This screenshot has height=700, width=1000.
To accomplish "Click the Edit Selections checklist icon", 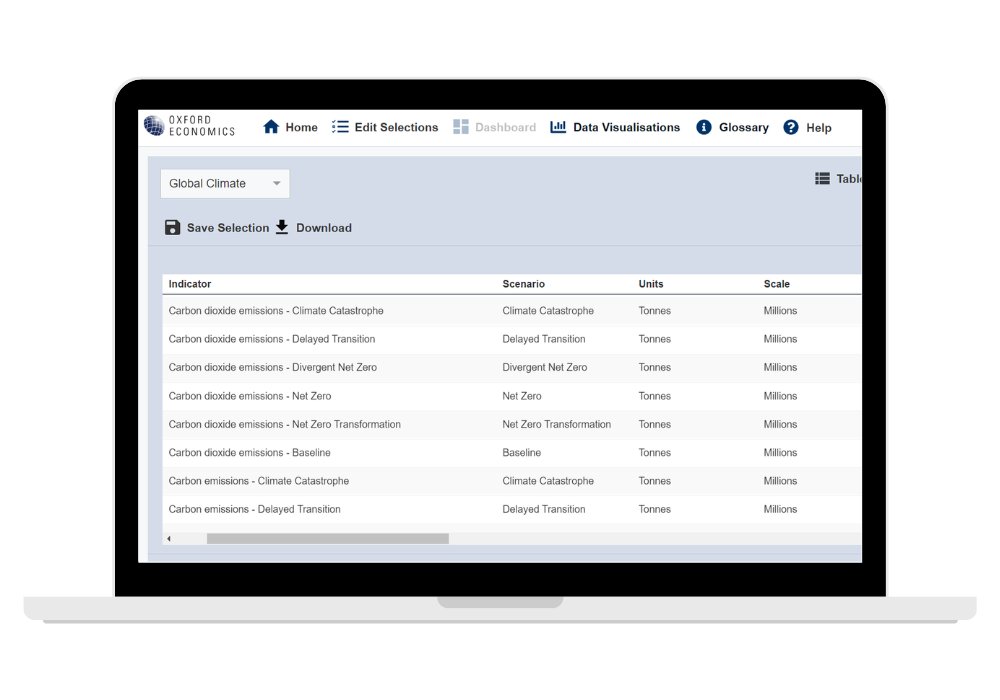I will click(x=340, y=127).
